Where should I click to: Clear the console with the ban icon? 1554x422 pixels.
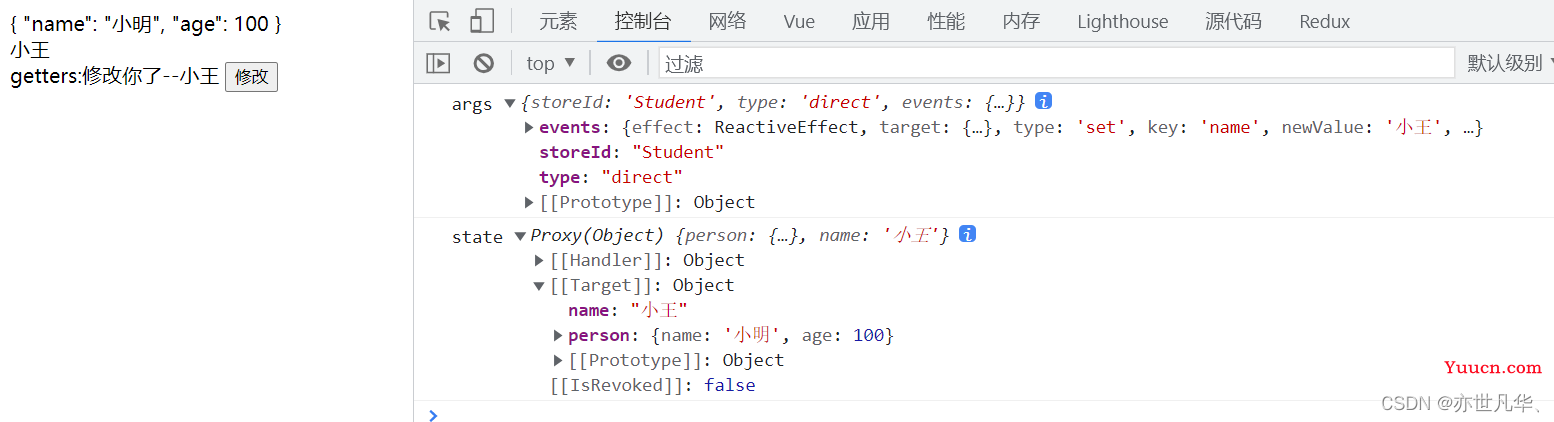(484, 63)
